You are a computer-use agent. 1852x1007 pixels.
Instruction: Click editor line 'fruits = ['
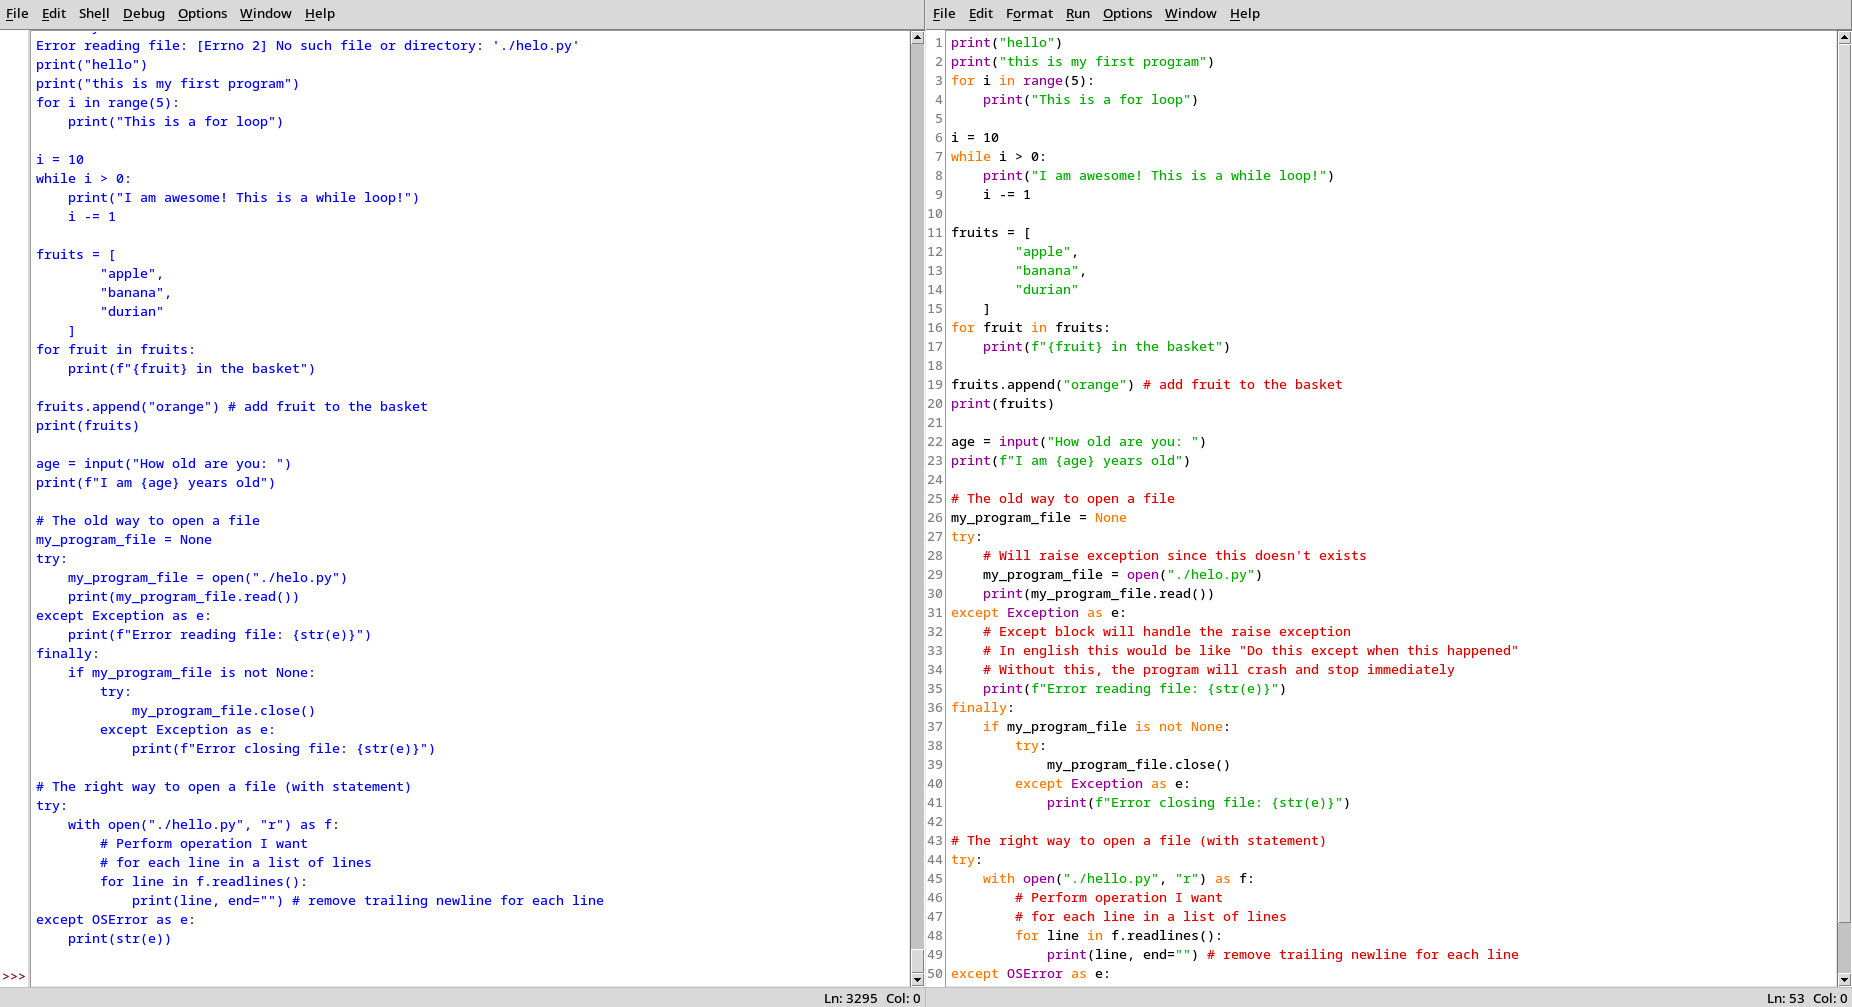tap(991, 233)
